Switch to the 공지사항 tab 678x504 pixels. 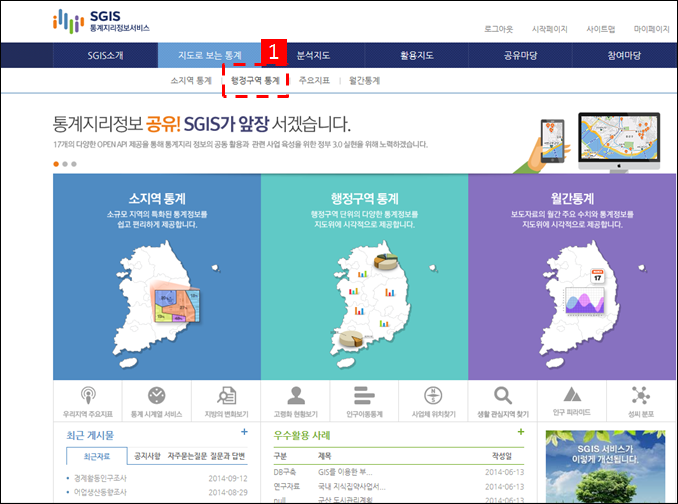click(147, 456)
